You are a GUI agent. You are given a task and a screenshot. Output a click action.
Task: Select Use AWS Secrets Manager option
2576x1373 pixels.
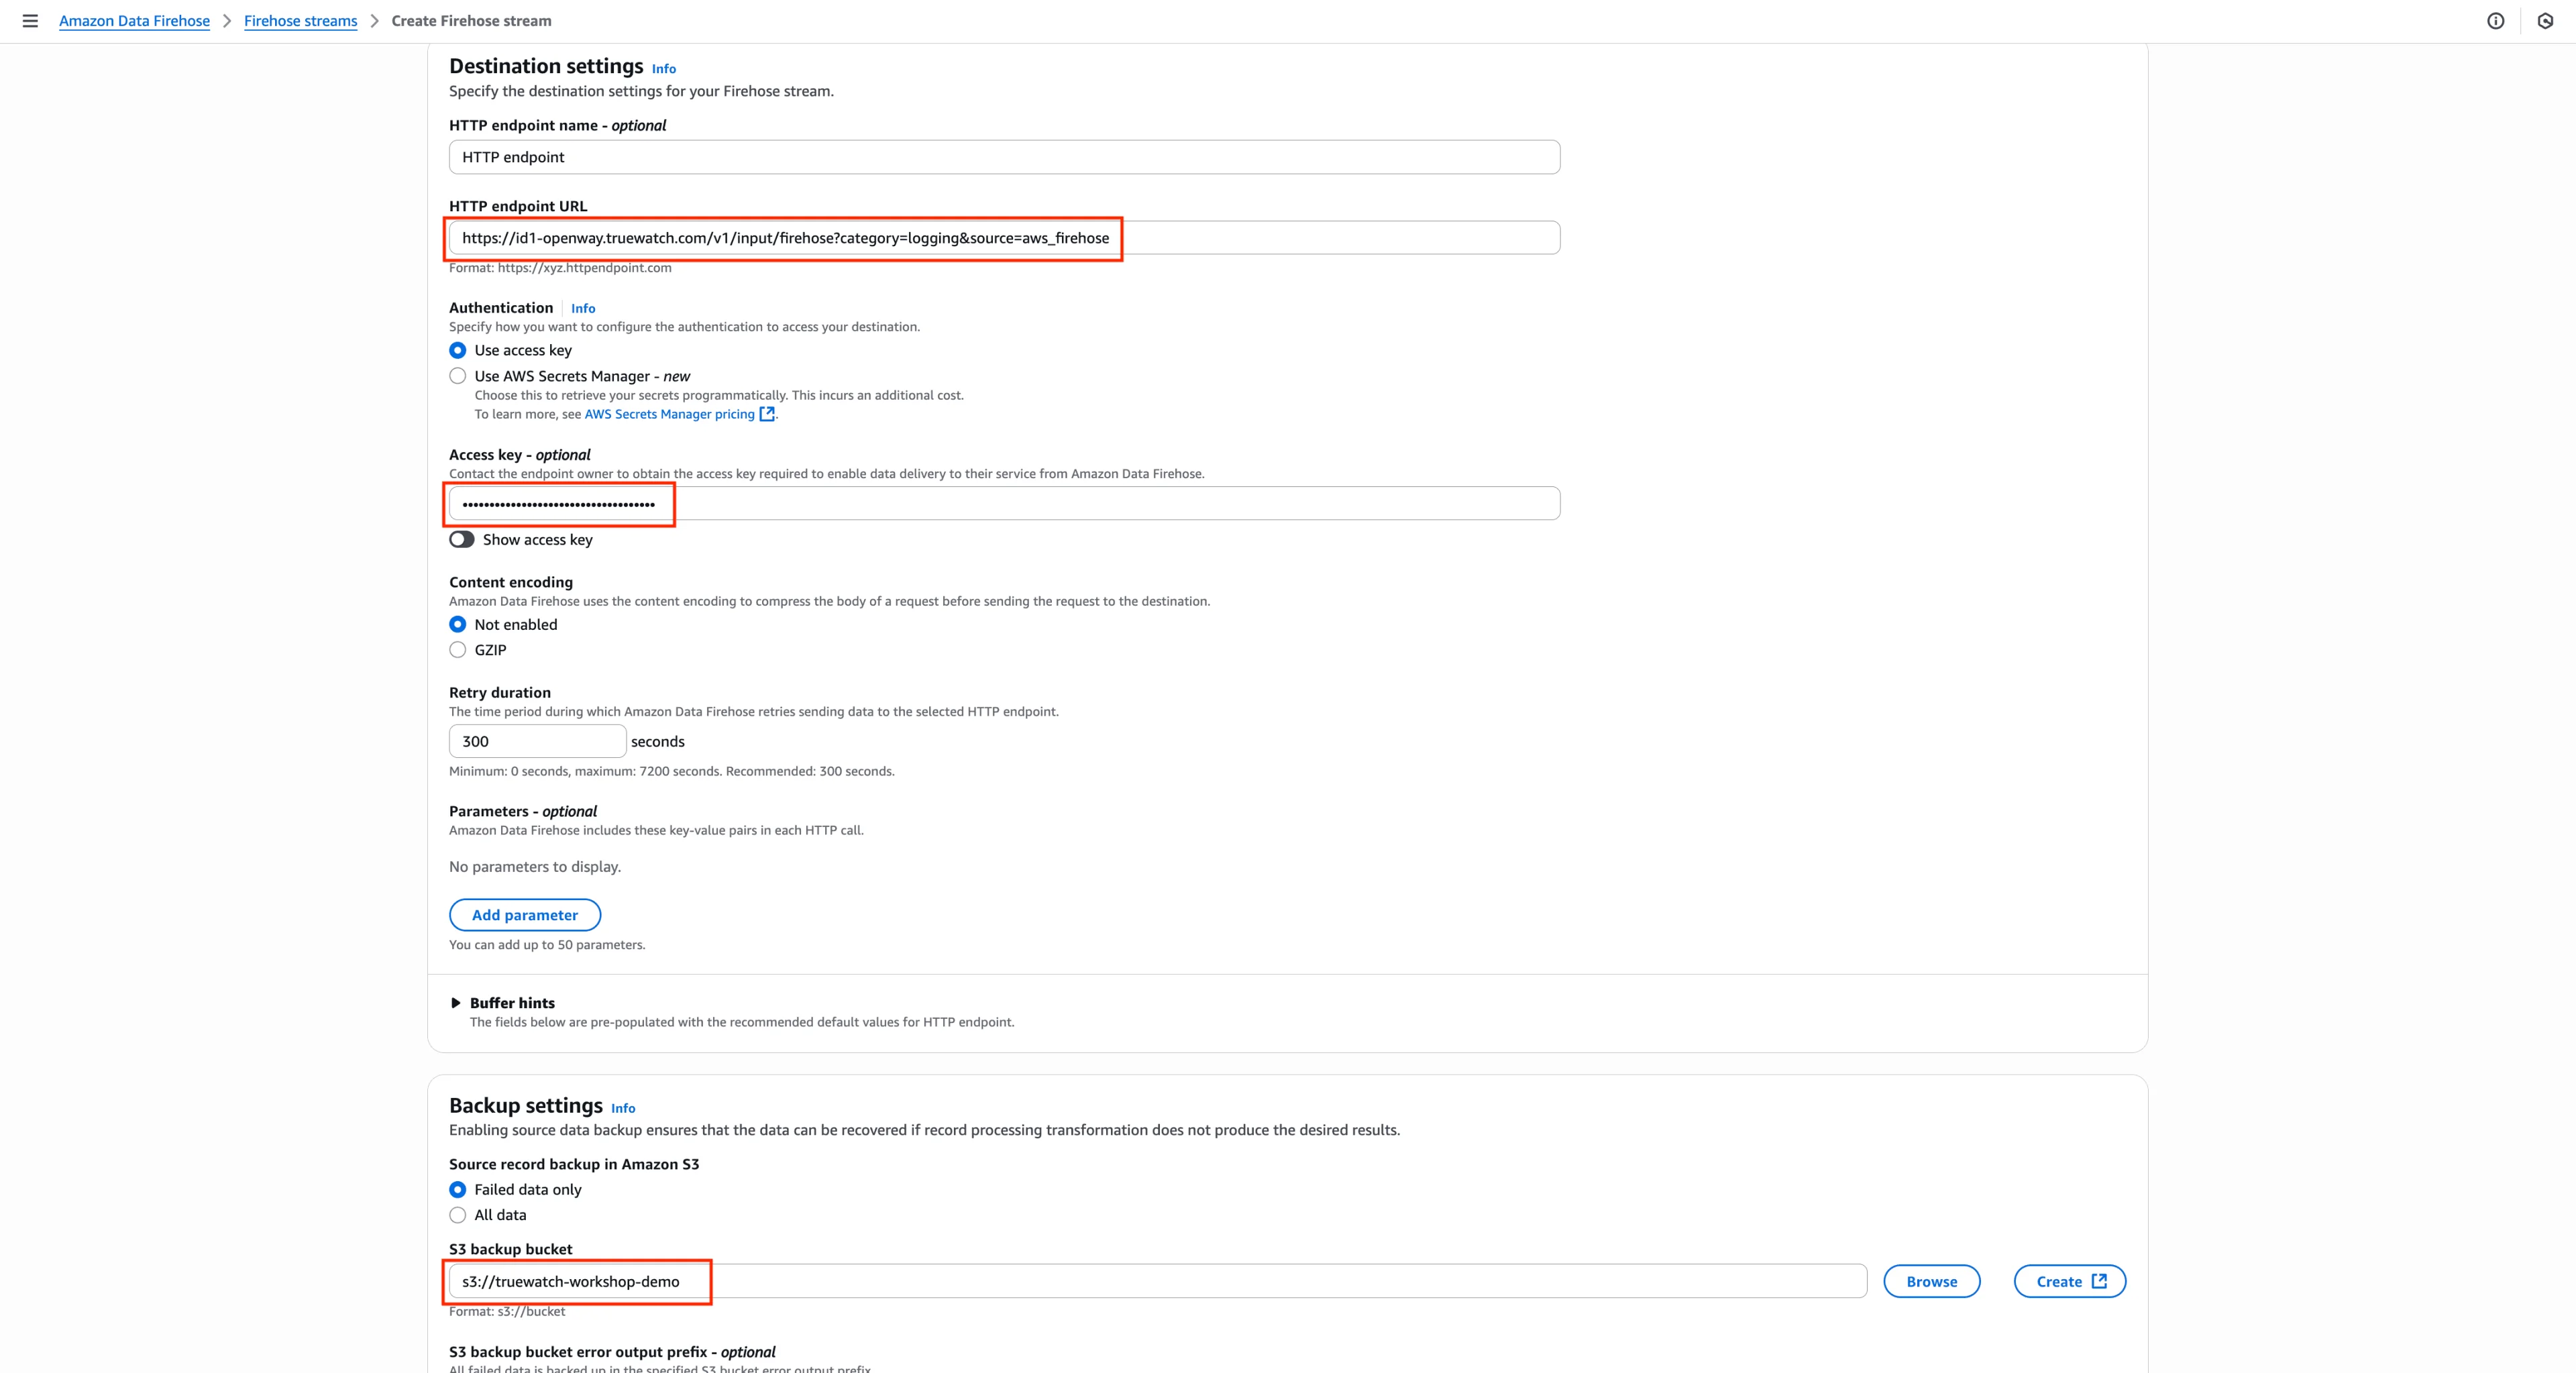point(458,376)
